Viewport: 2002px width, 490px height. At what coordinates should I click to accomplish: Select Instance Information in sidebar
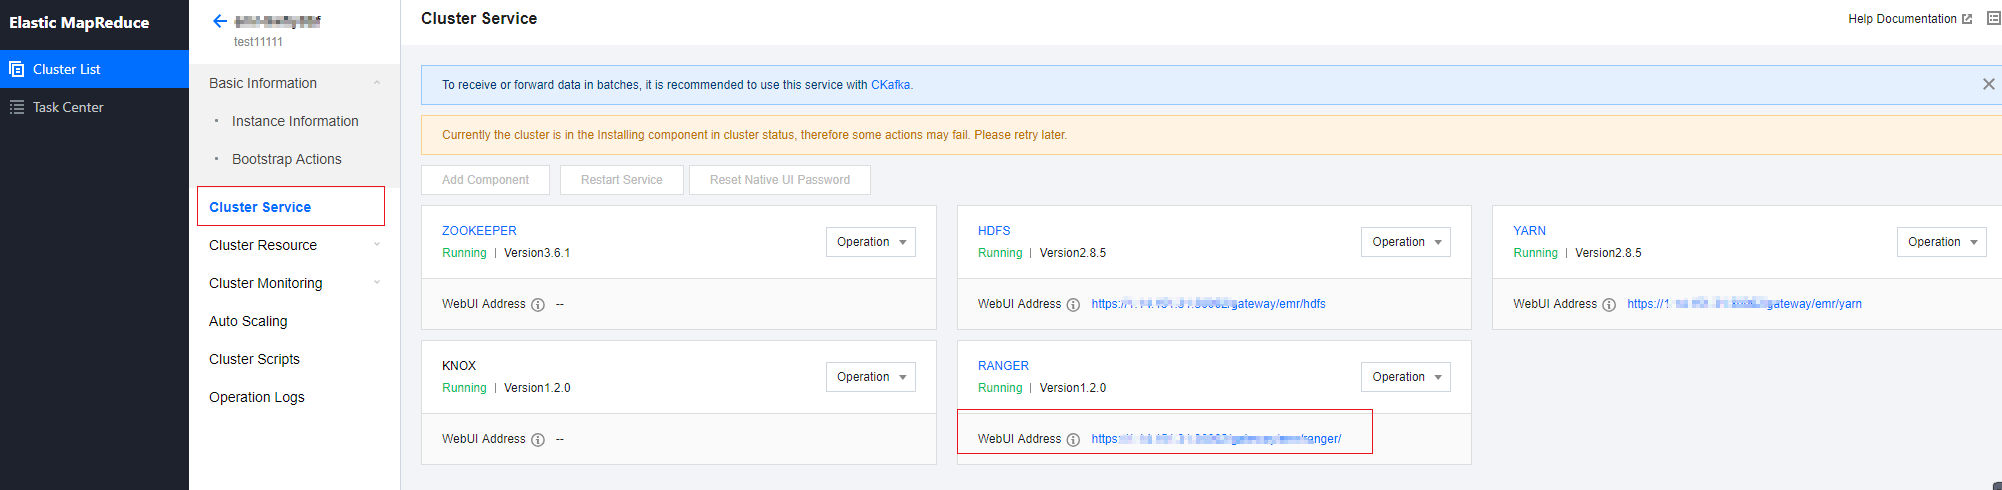pyautogui.click(x=295, y=121)
